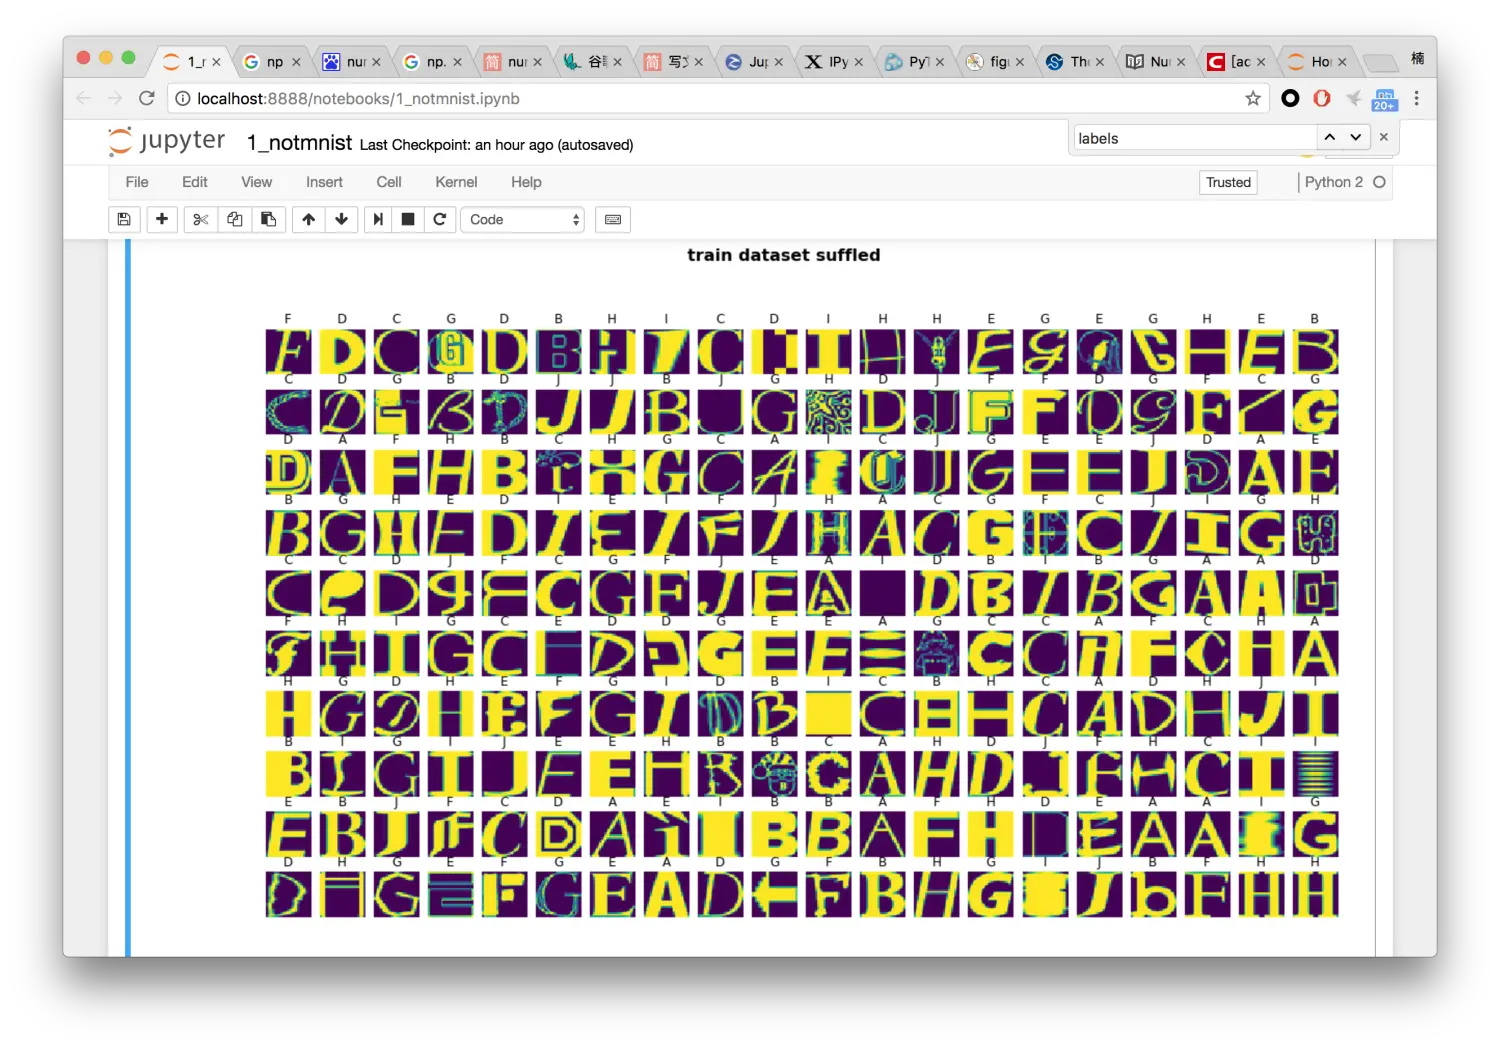View site information icon in address bar
Viewport: 1500px width, 1047px height.
click(182, 98)
